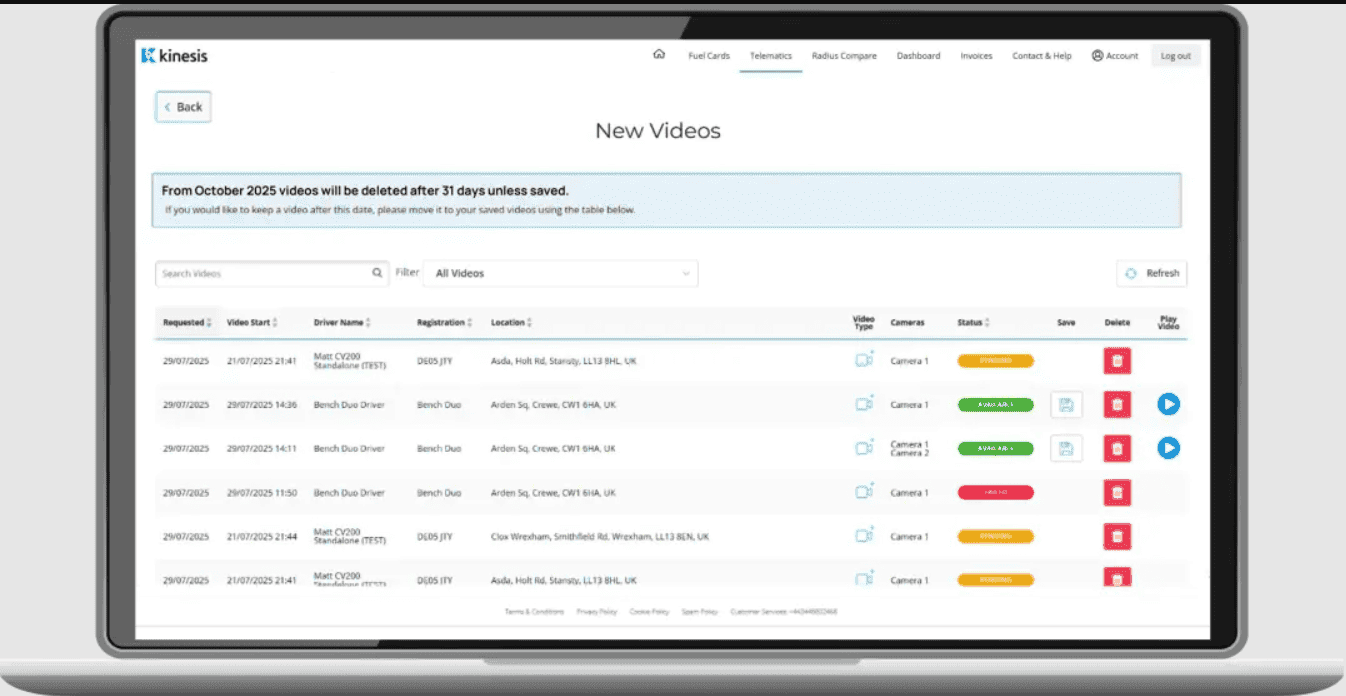Image resolution: width=1346 pixels, height=696 pixels.
Task: Play the Bench Duo 14:11 video
Action: tap(1168, 449)
